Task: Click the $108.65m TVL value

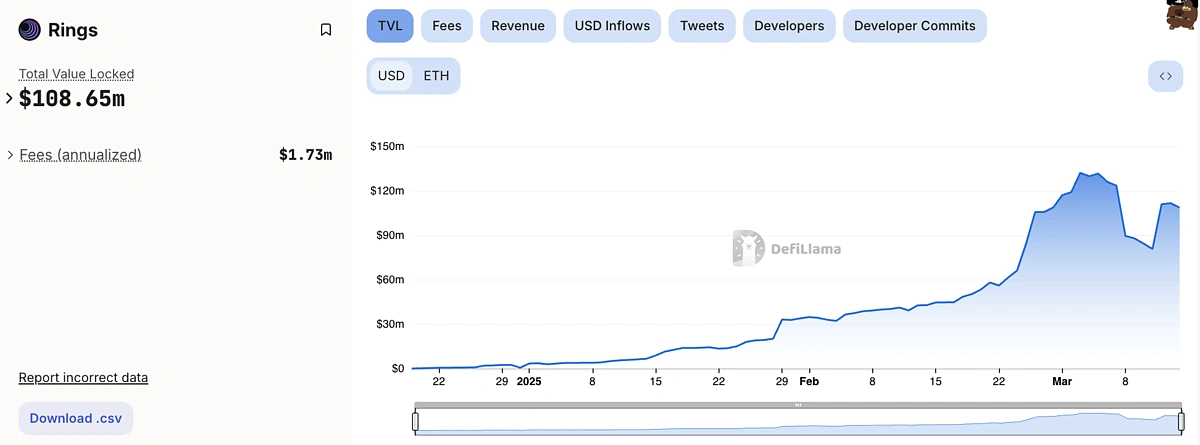Action: pyautogui.click(x=72, y=98)
